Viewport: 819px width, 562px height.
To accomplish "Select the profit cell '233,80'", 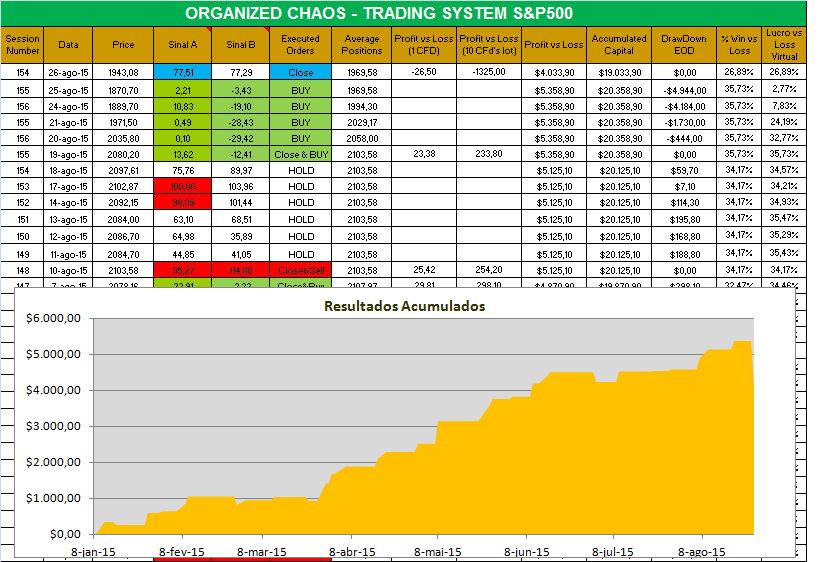I will 489,154.
